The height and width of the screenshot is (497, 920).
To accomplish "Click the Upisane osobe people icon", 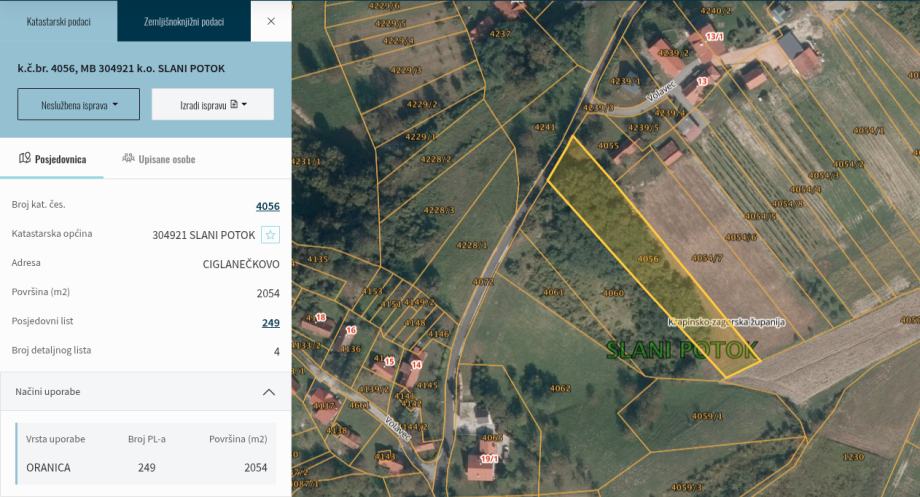I will tap(128, 158).
